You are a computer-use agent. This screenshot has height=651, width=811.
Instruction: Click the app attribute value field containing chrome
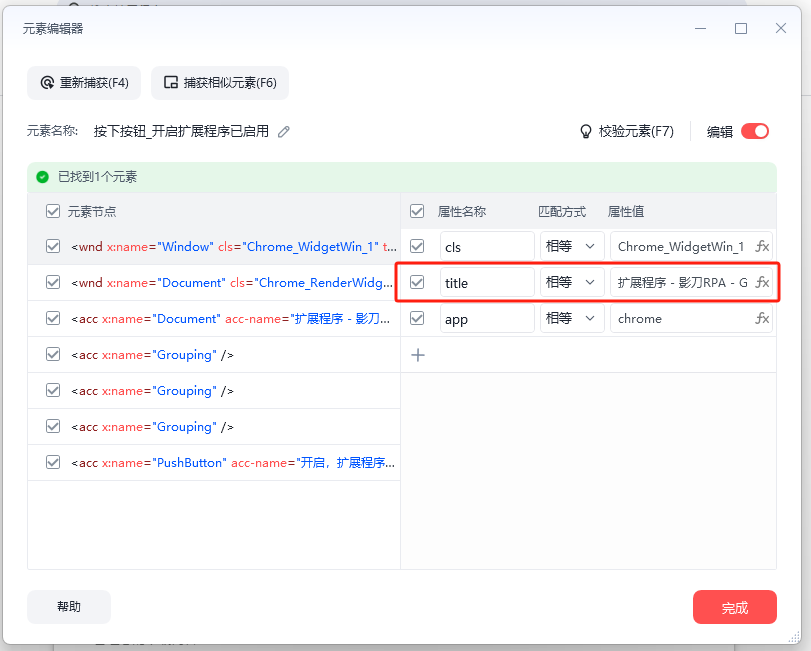pos(680,319)
